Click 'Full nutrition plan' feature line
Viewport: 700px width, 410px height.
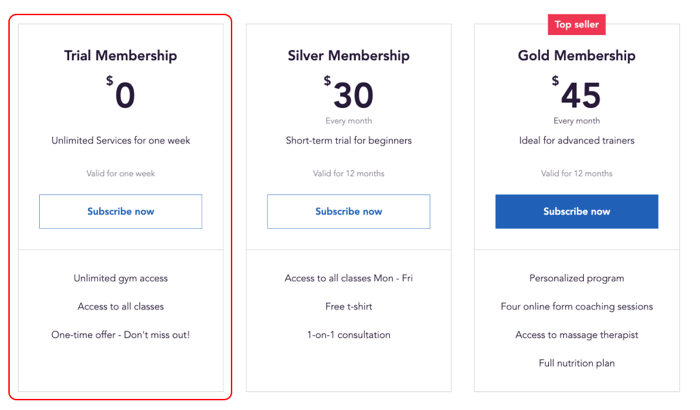point(576,363)
